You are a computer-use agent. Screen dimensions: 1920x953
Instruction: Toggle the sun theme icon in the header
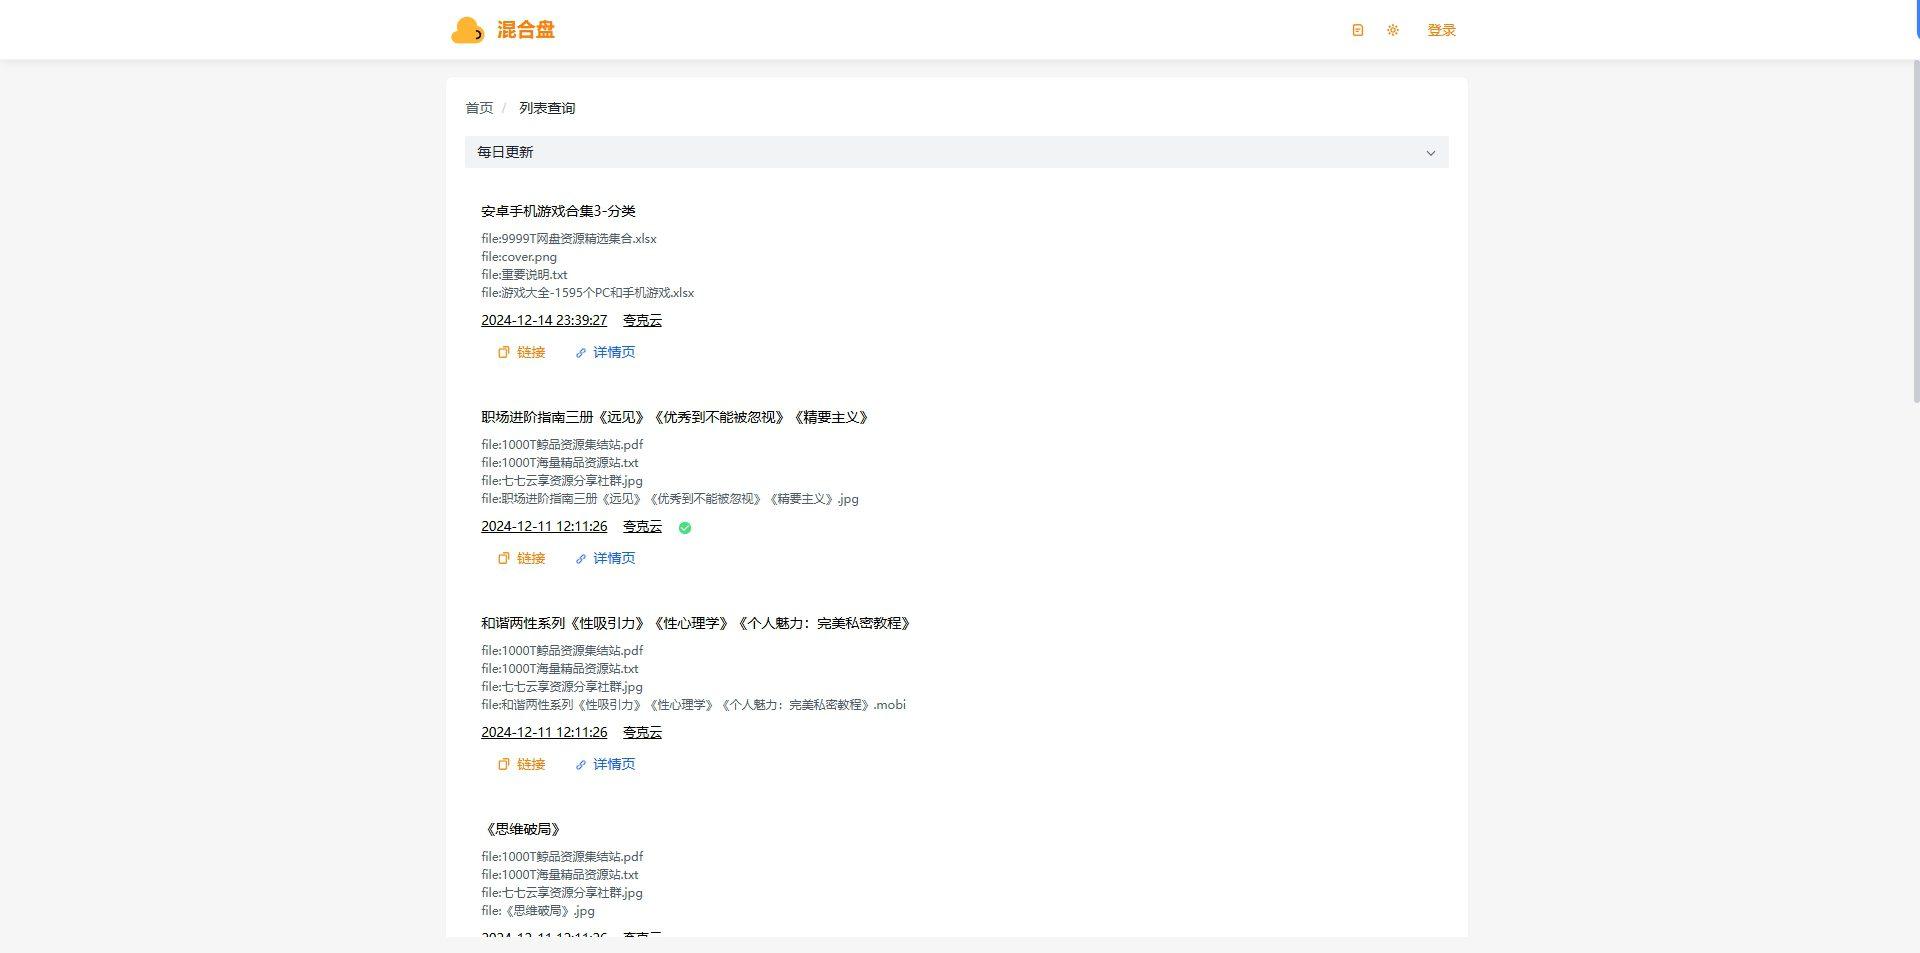pos(1393,30)
